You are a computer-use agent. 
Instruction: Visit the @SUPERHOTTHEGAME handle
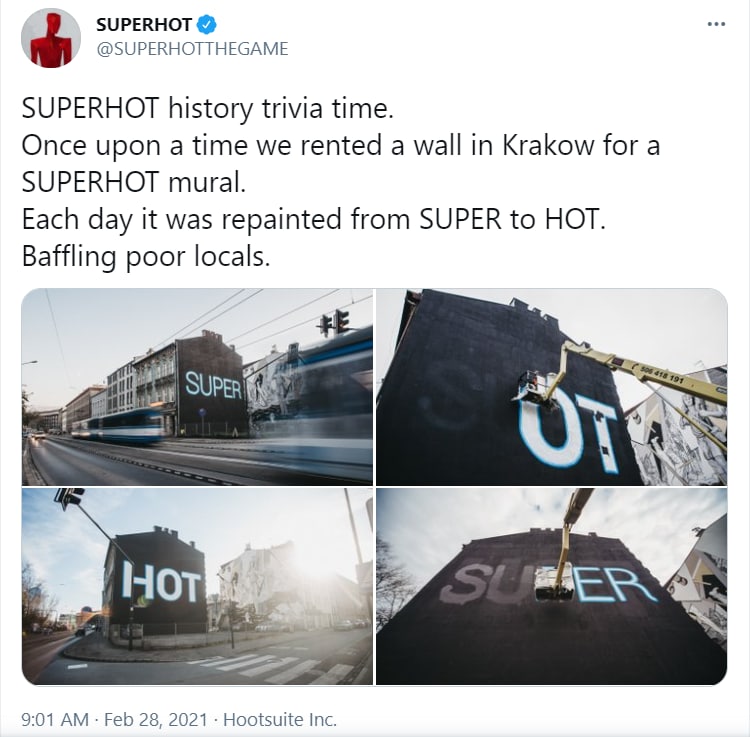click(x=192, y=49)
